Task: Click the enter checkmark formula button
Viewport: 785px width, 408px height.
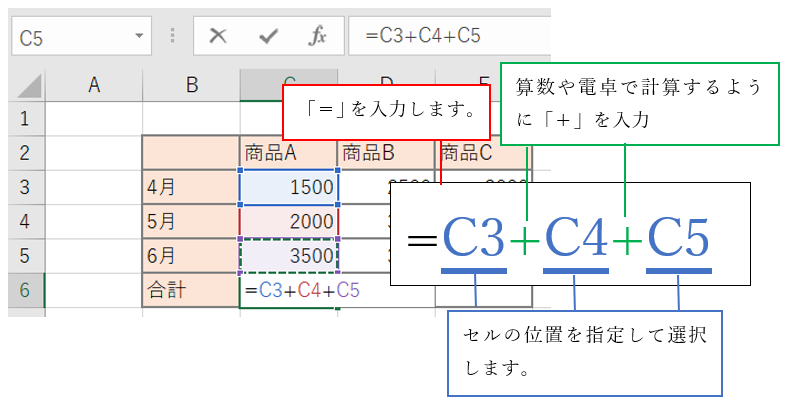Action: [x=268, y=37]
